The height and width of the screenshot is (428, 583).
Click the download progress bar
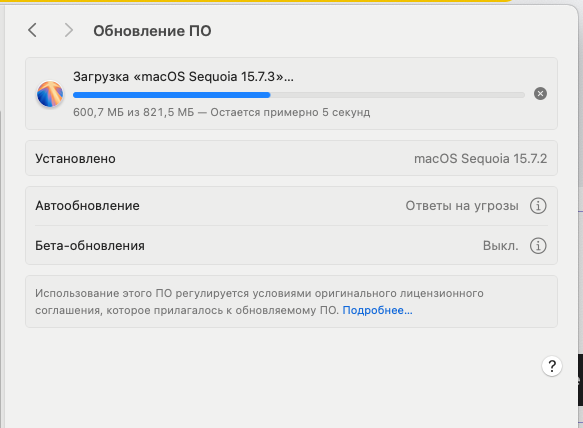point(299,95)
